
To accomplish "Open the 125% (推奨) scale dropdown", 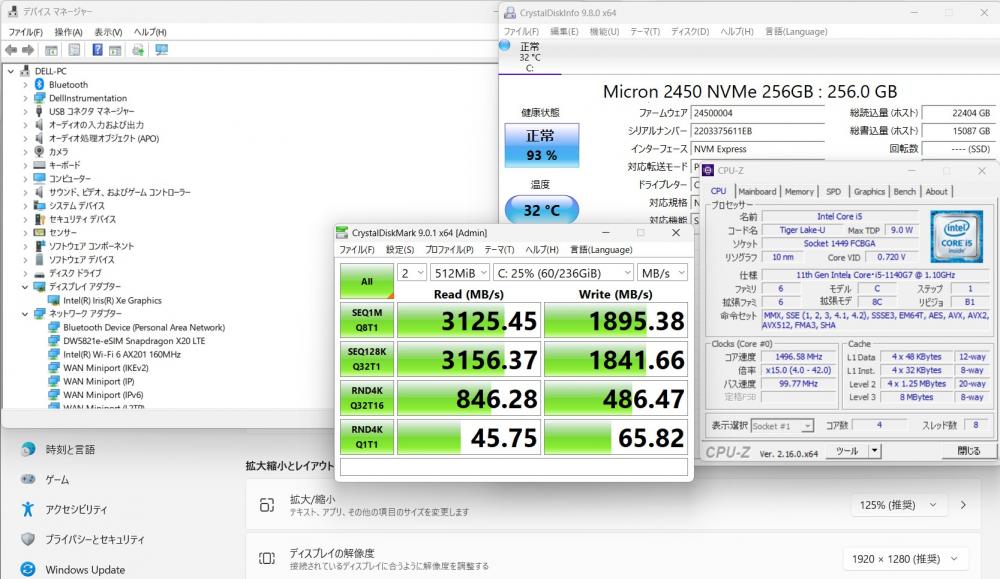I will [899, 505].
